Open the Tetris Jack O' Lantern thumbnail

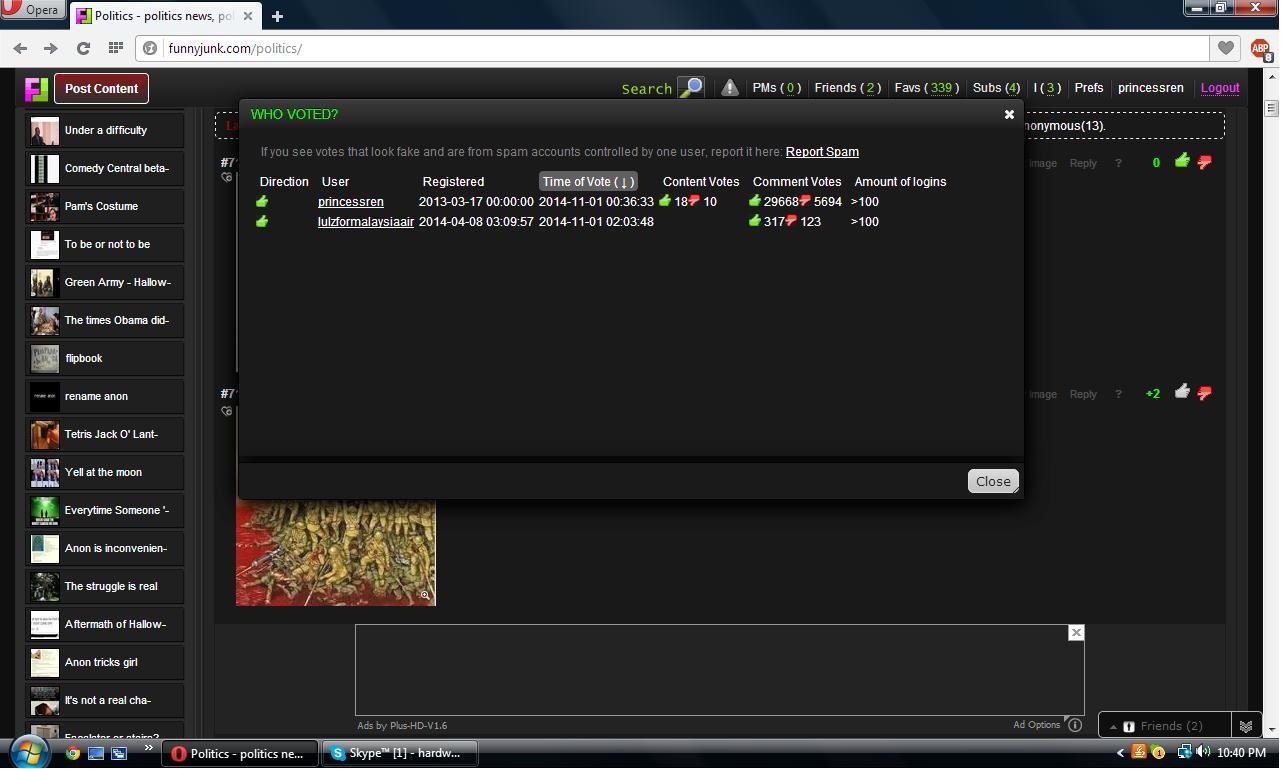[x=44, y=435]
